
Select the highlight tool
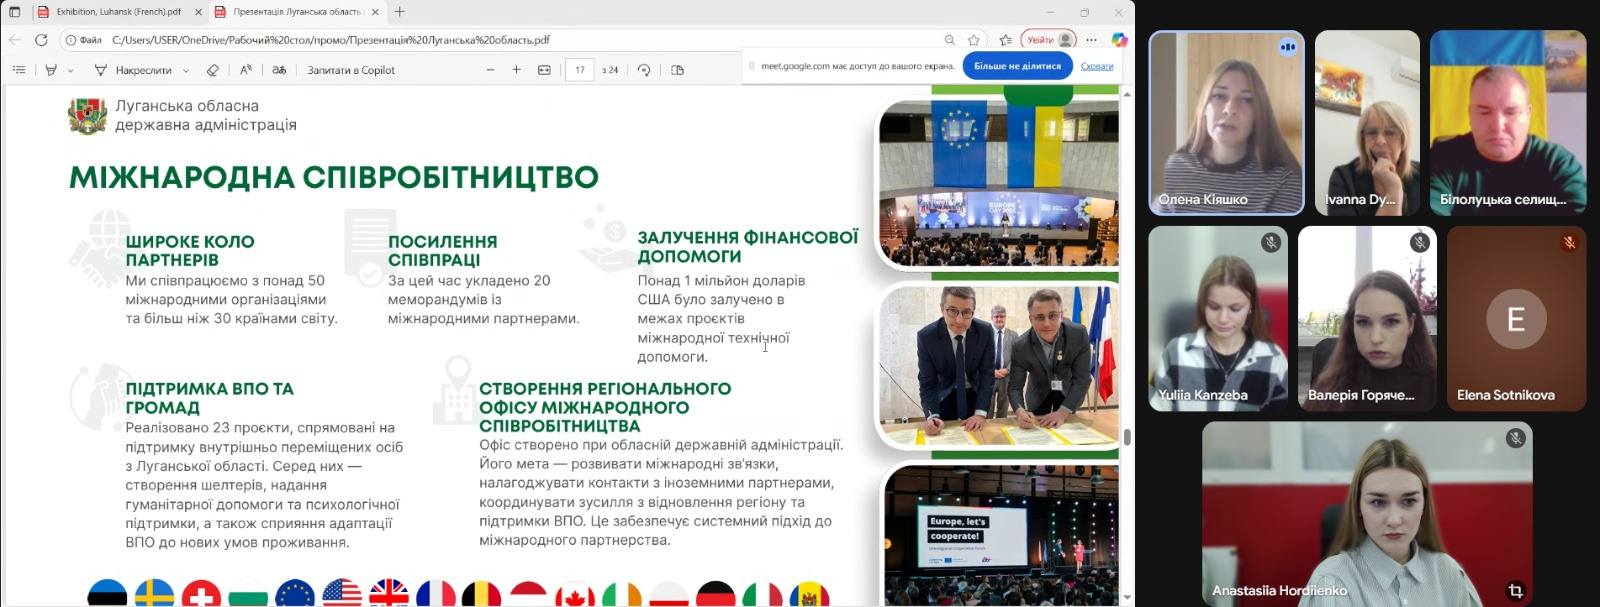[x=51, y=70]
